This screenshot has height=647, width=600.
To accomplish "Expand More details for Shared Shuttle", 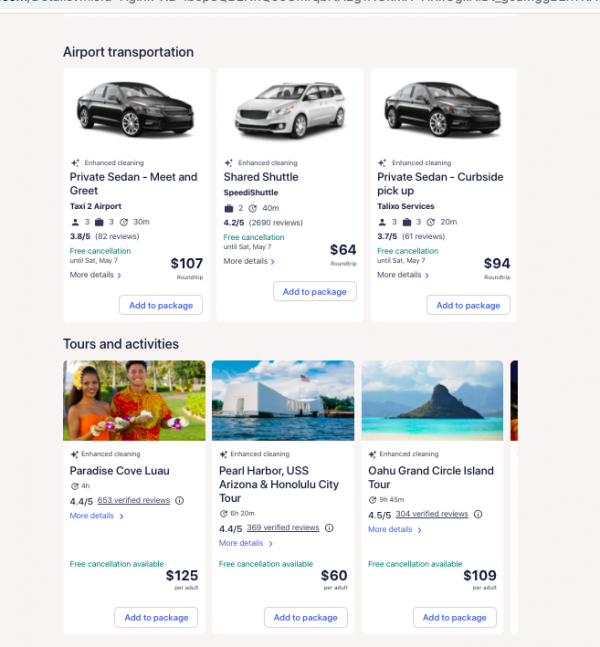I will click(249, 261).
